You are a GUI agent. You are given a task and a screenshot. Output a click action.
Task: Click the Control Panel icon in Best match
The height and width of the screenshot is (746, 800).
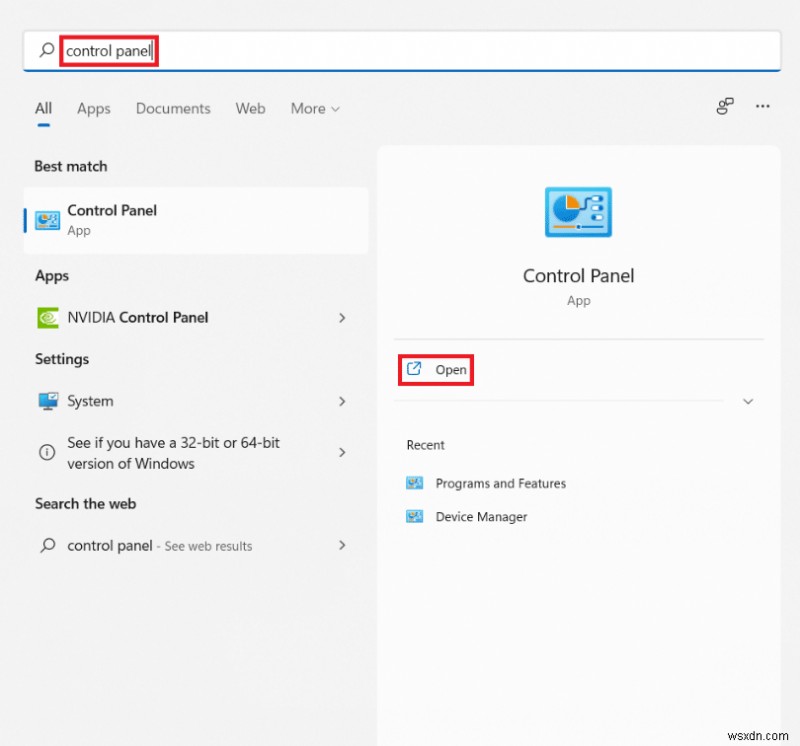[47, 220]
